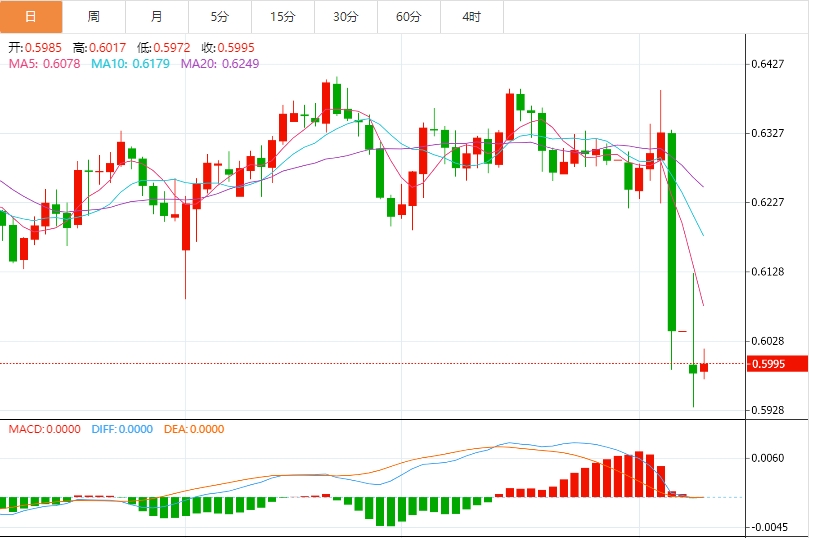Click the MACD: 0.0000 label

(45, 429)
